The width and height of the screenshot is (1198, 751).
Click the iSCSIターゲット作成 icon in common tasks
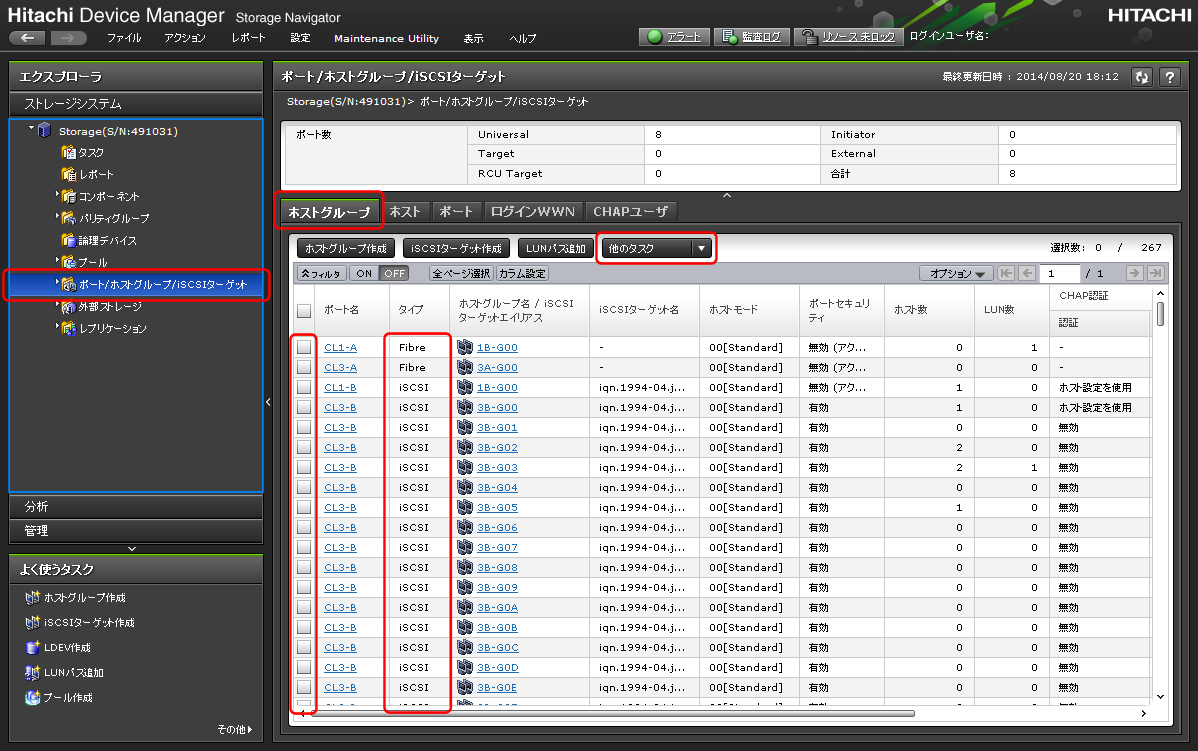(32, 623)
